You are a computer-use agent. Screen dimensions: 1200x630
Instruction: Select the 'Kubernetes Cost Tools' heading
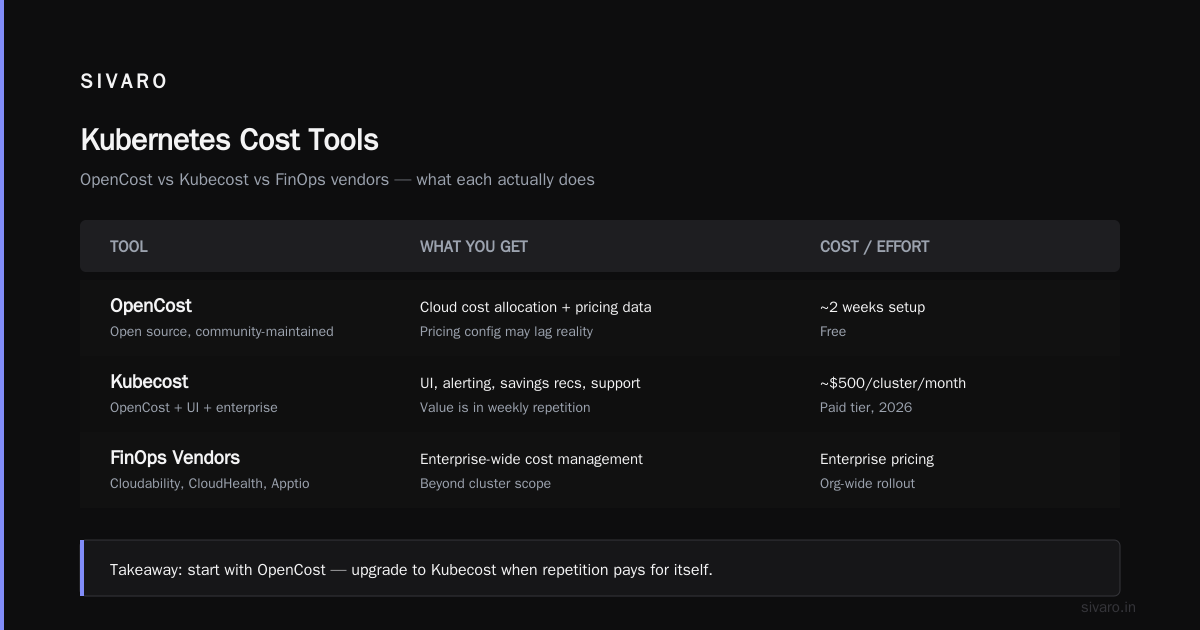pyautogui.click(x=229, y=139)
